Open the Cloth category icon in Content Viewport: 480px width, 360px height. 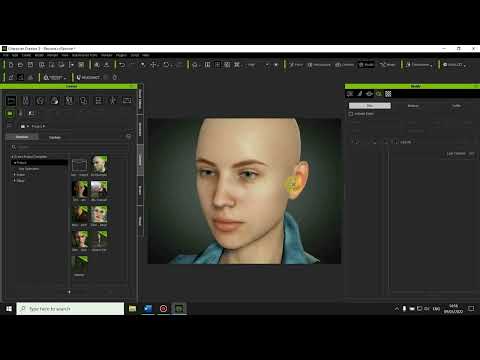[69, 100]
